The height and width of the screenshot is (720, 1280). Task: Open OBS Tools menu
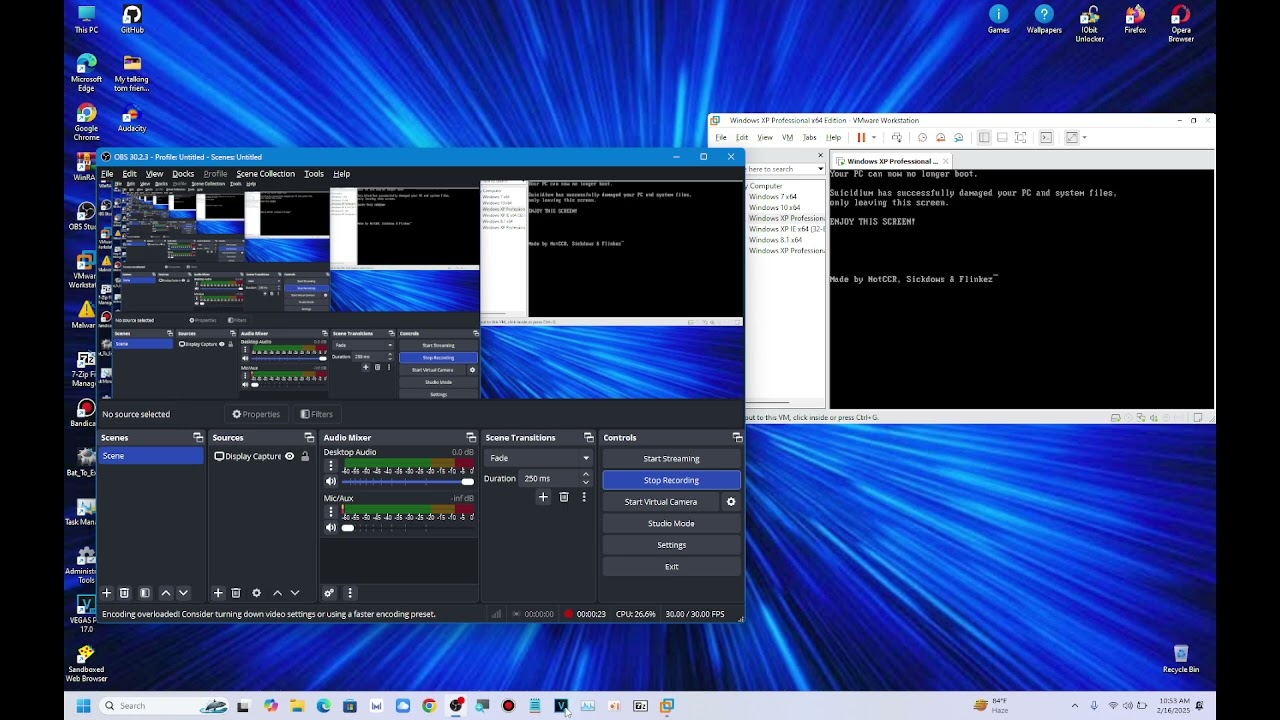314,174
